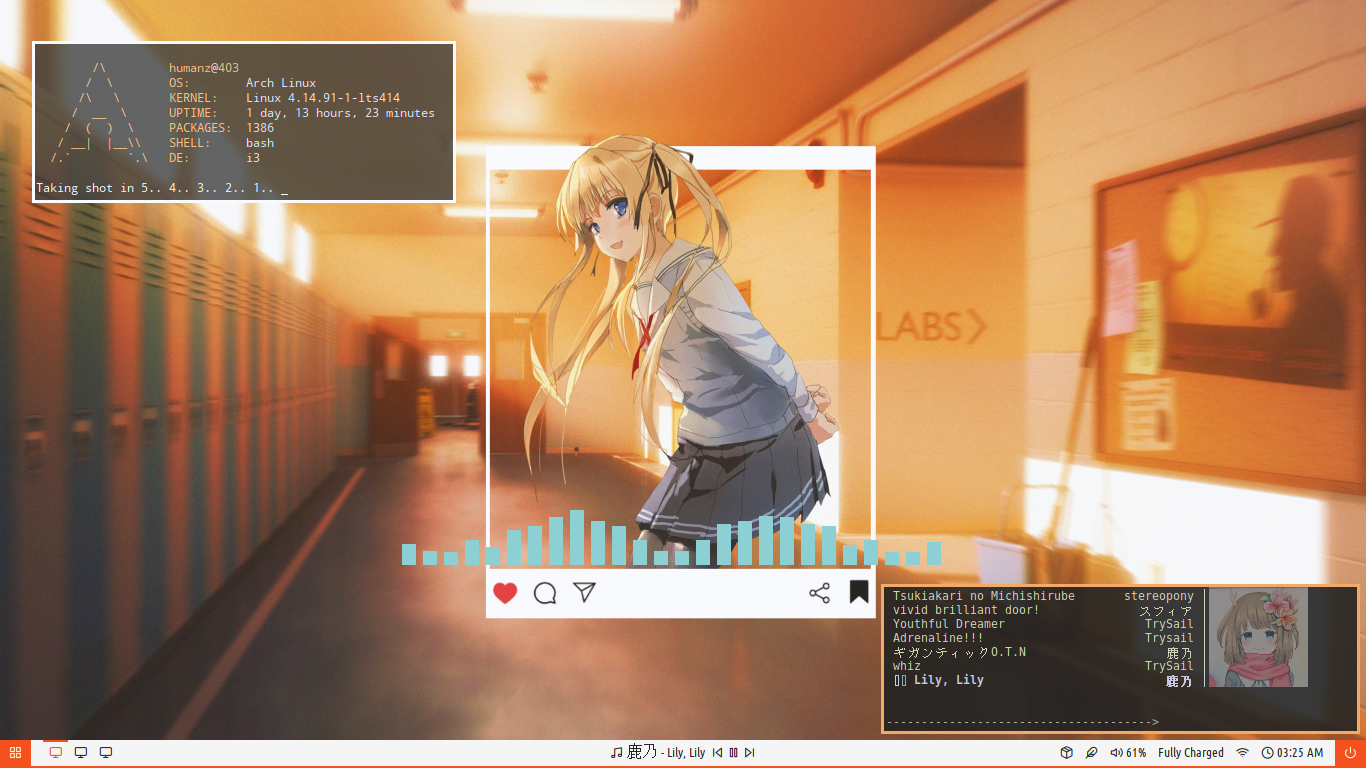Click the Arch Linux OS value
This screenshot has height=768, width=1366.
pyautogui.click(x=281, y=83)
